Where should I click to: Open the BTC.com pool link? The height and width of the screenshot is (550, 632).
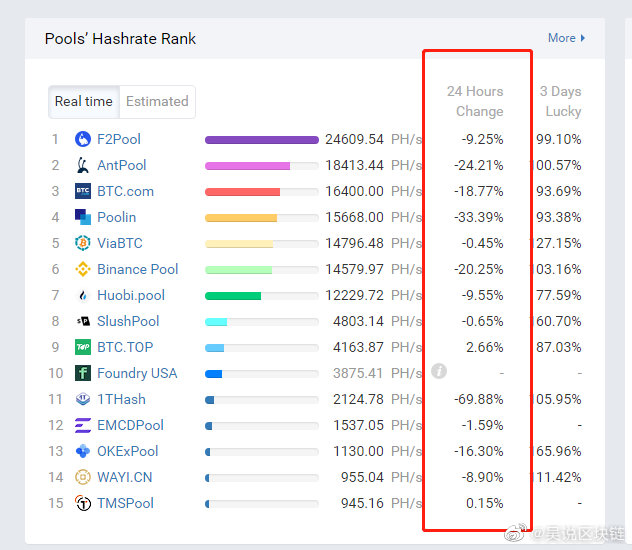(126, 191)
